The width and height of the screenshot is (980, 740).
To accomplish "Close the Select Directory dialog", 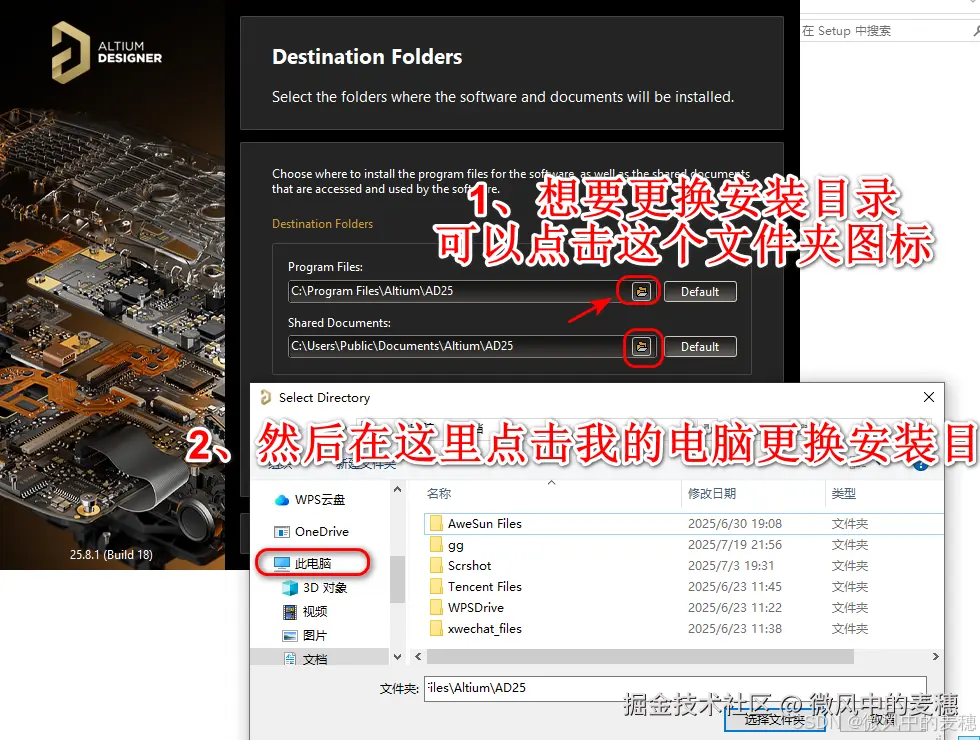I will click(x=929, y=398).
